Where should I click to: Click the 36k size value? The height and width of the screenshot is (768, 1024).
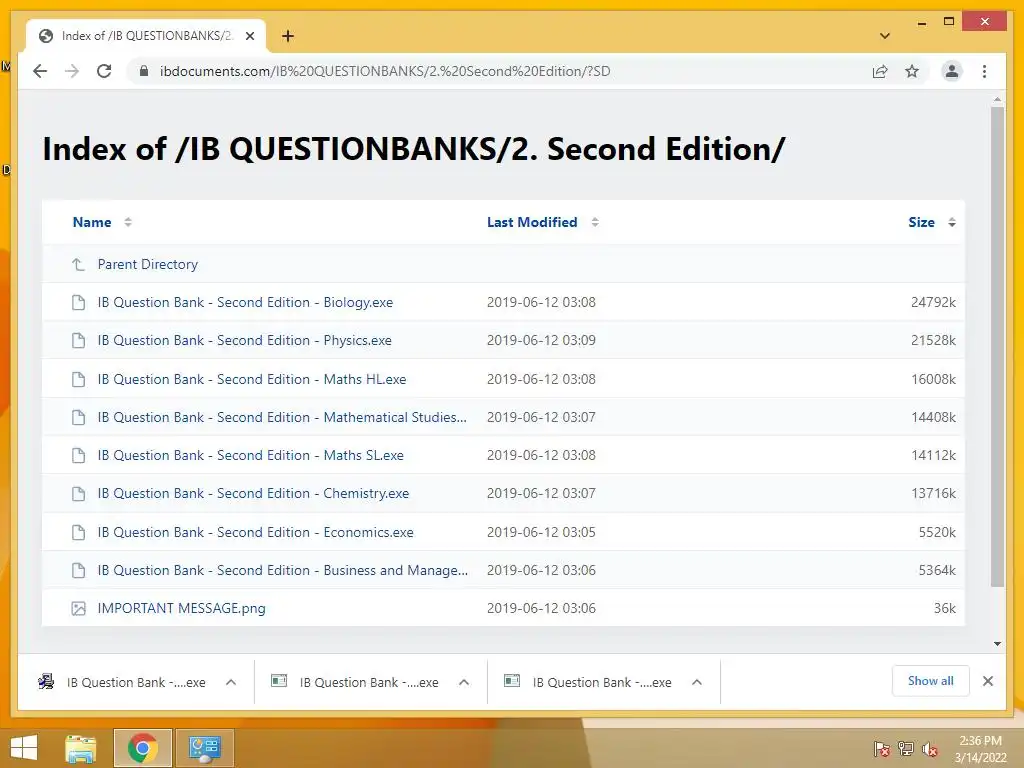click(944, 608)
